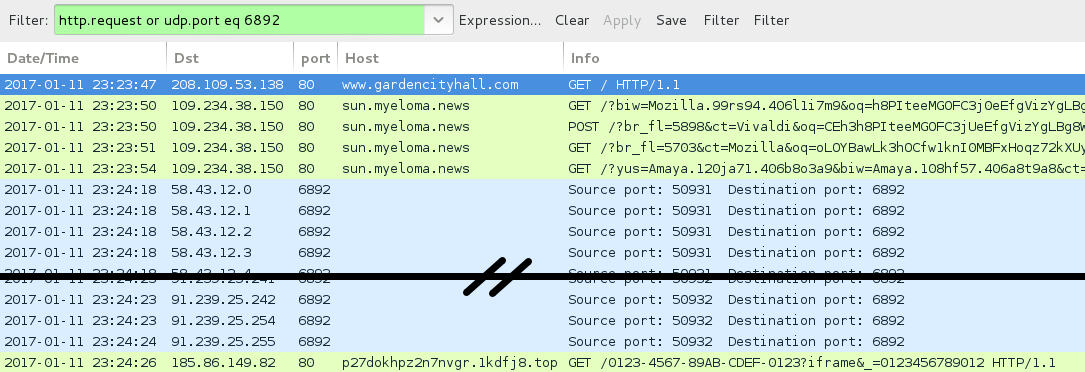
Task: Open the Expression... filter builder
Action: pos(500,20)
